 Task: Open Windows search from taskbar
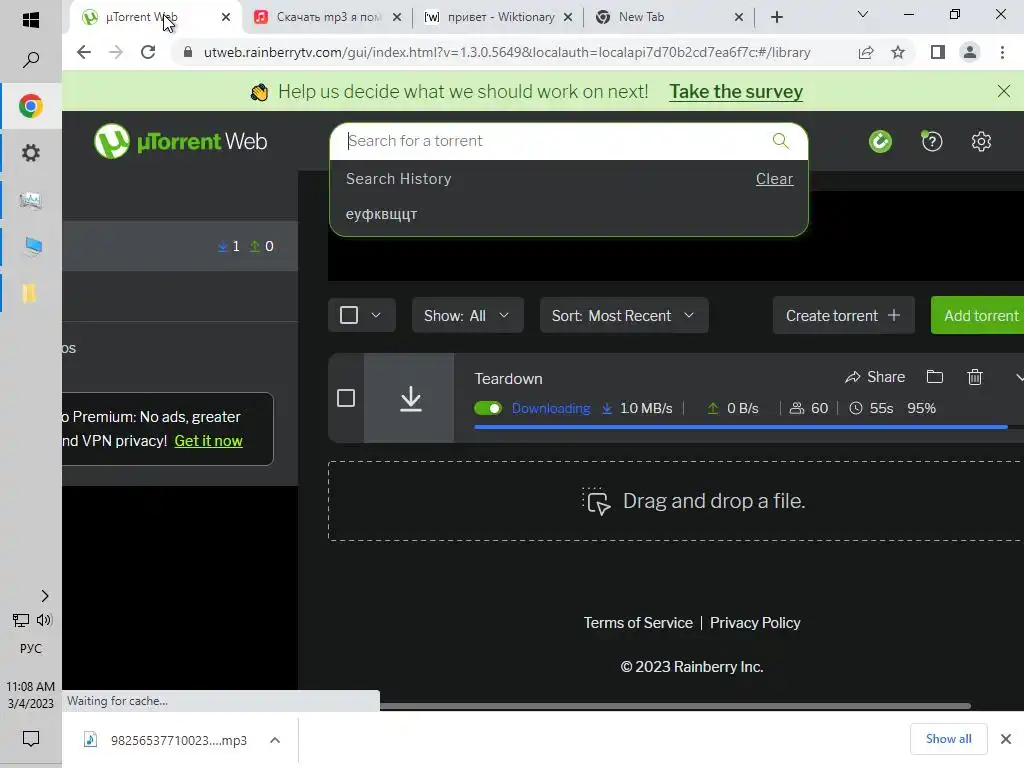pyautogui.click(x=31, y=60)
